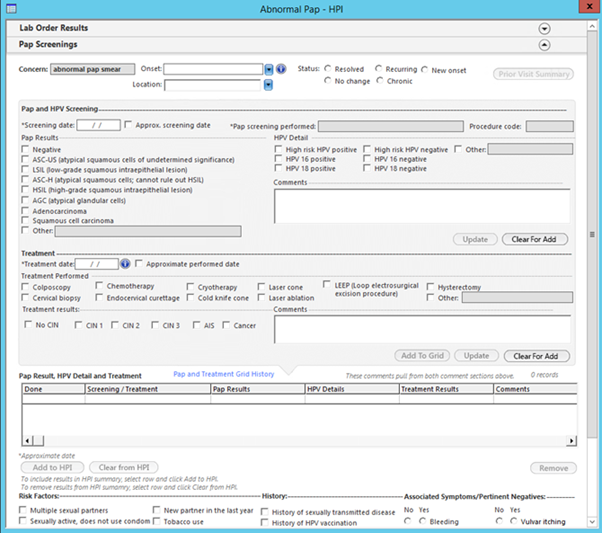
Task: Click the Prior Visit Summary button
Action: 534,74
